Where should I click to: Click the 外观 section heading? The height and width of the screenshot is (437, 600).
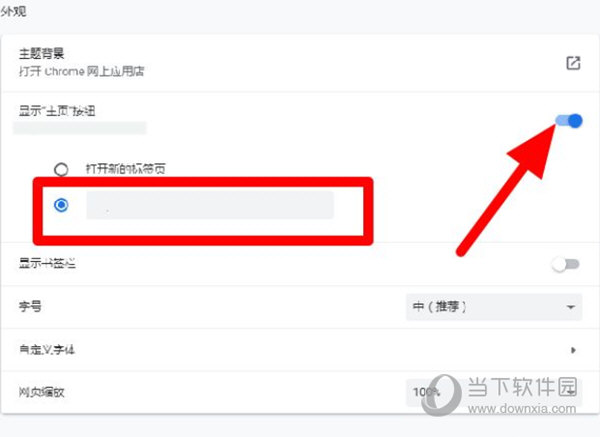tap(13, 11)
